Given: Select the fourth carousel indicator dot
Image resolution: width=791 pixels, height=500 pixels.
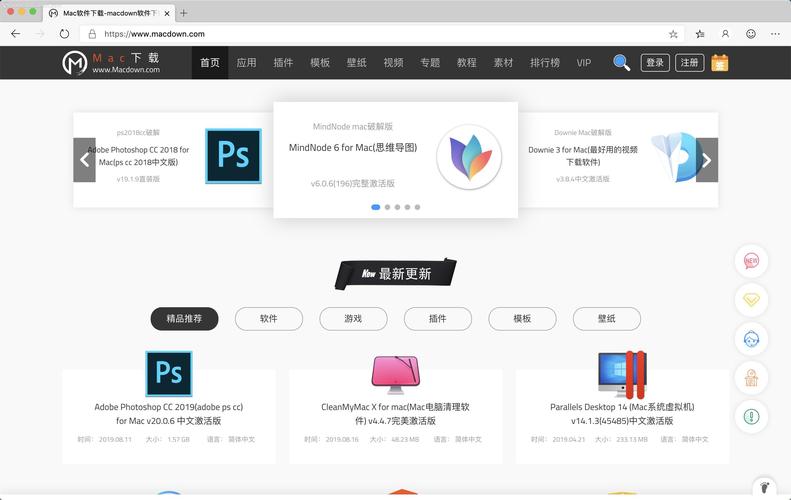Looking at the screenshot, I should click(x=408, y=207).
